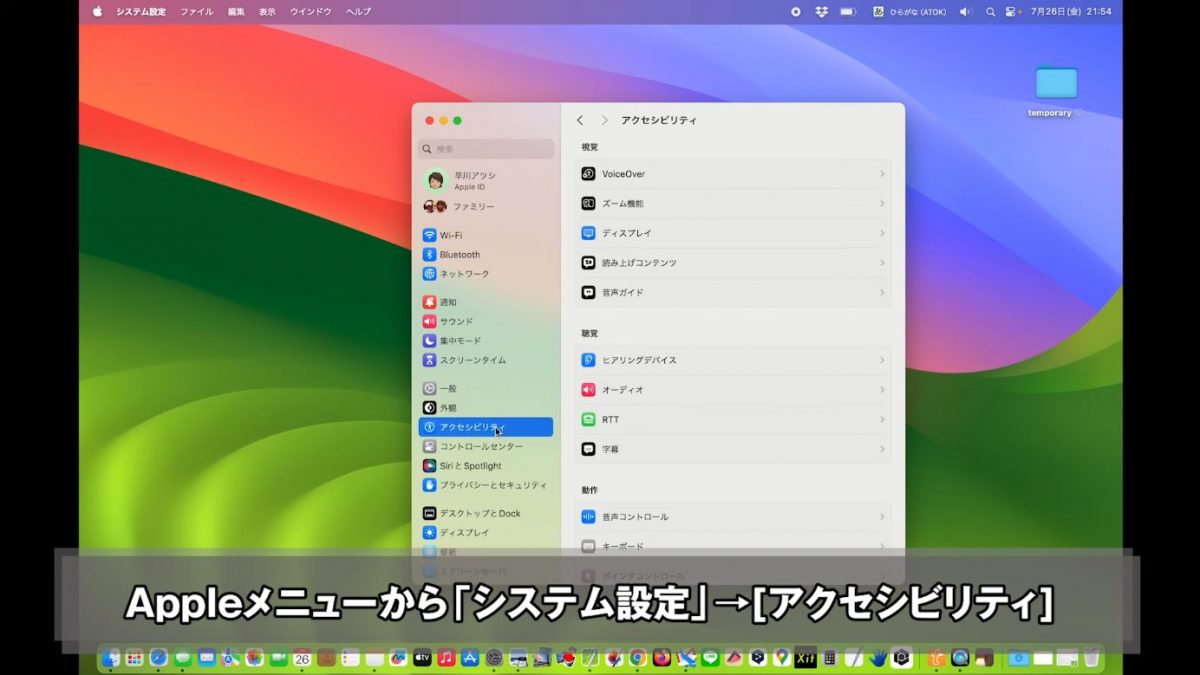Click the volume icon in the menu bar

click(x=966, y=12)
